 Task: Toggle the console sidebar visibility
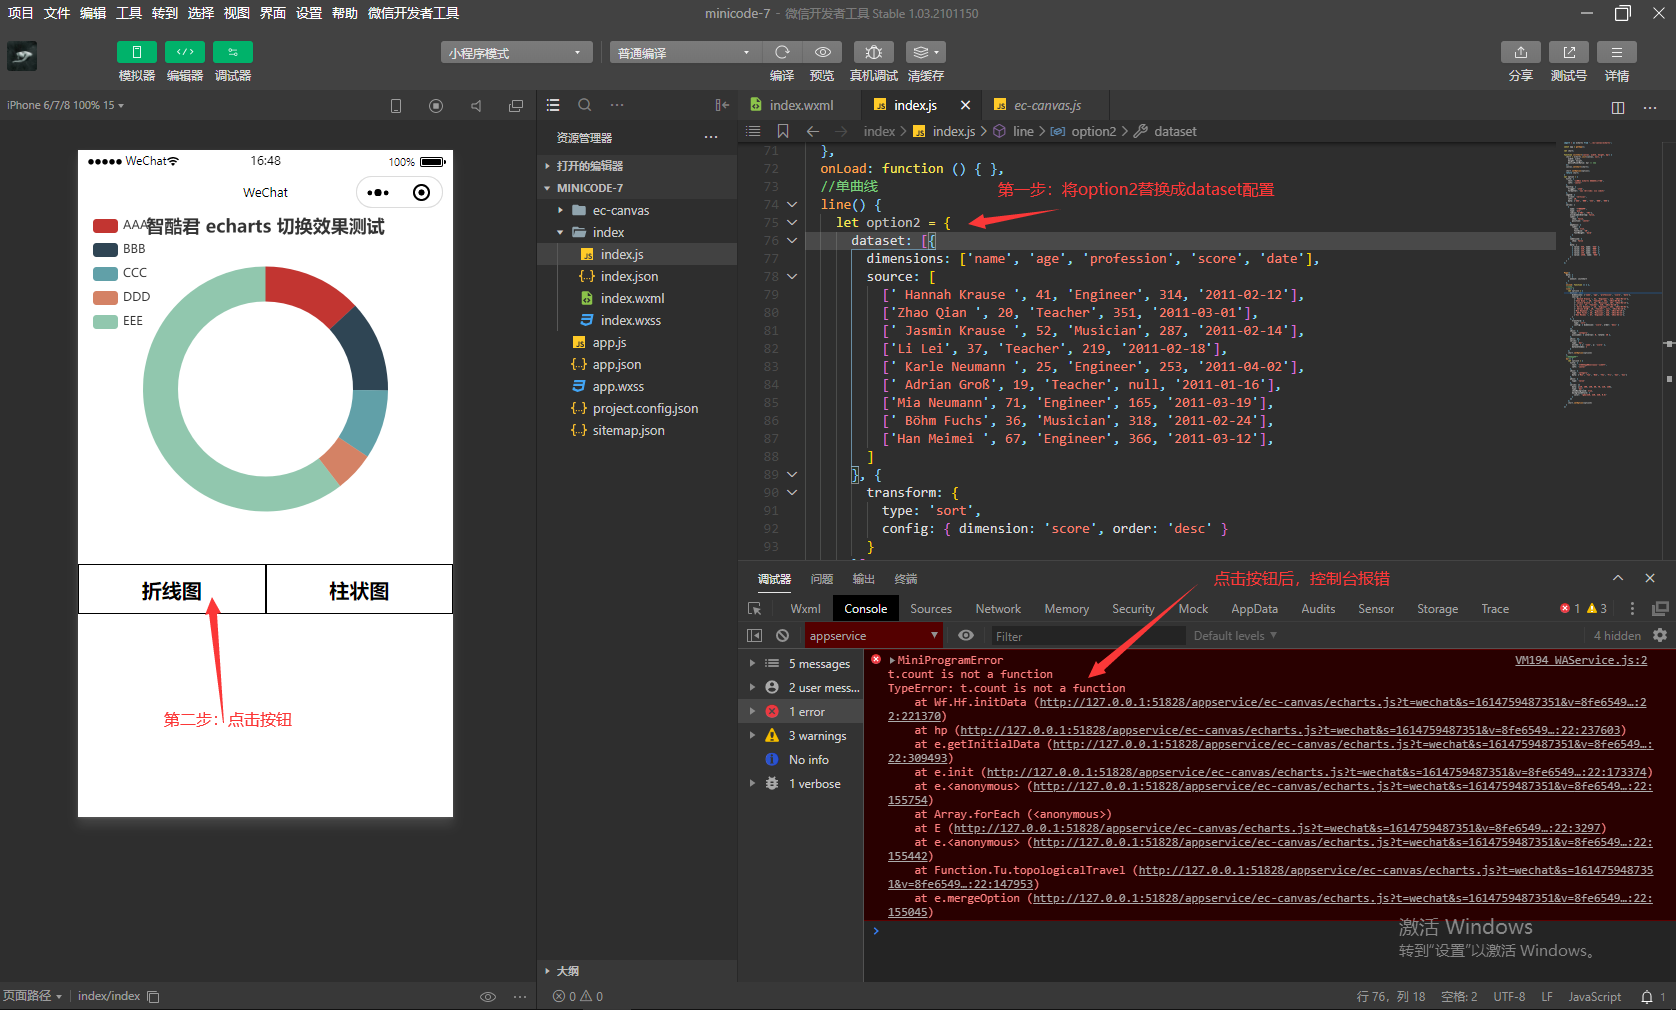click(x=755, y=635)
